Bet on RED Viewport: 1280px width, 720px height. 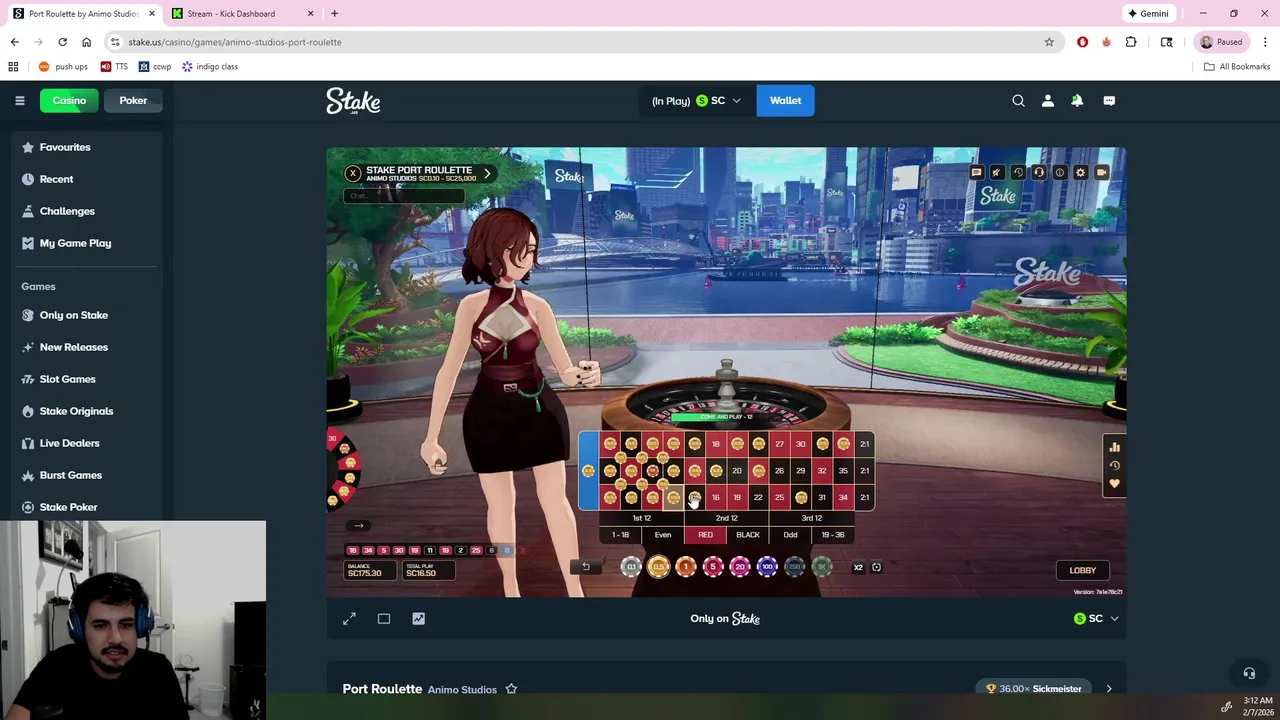point(705,535)
